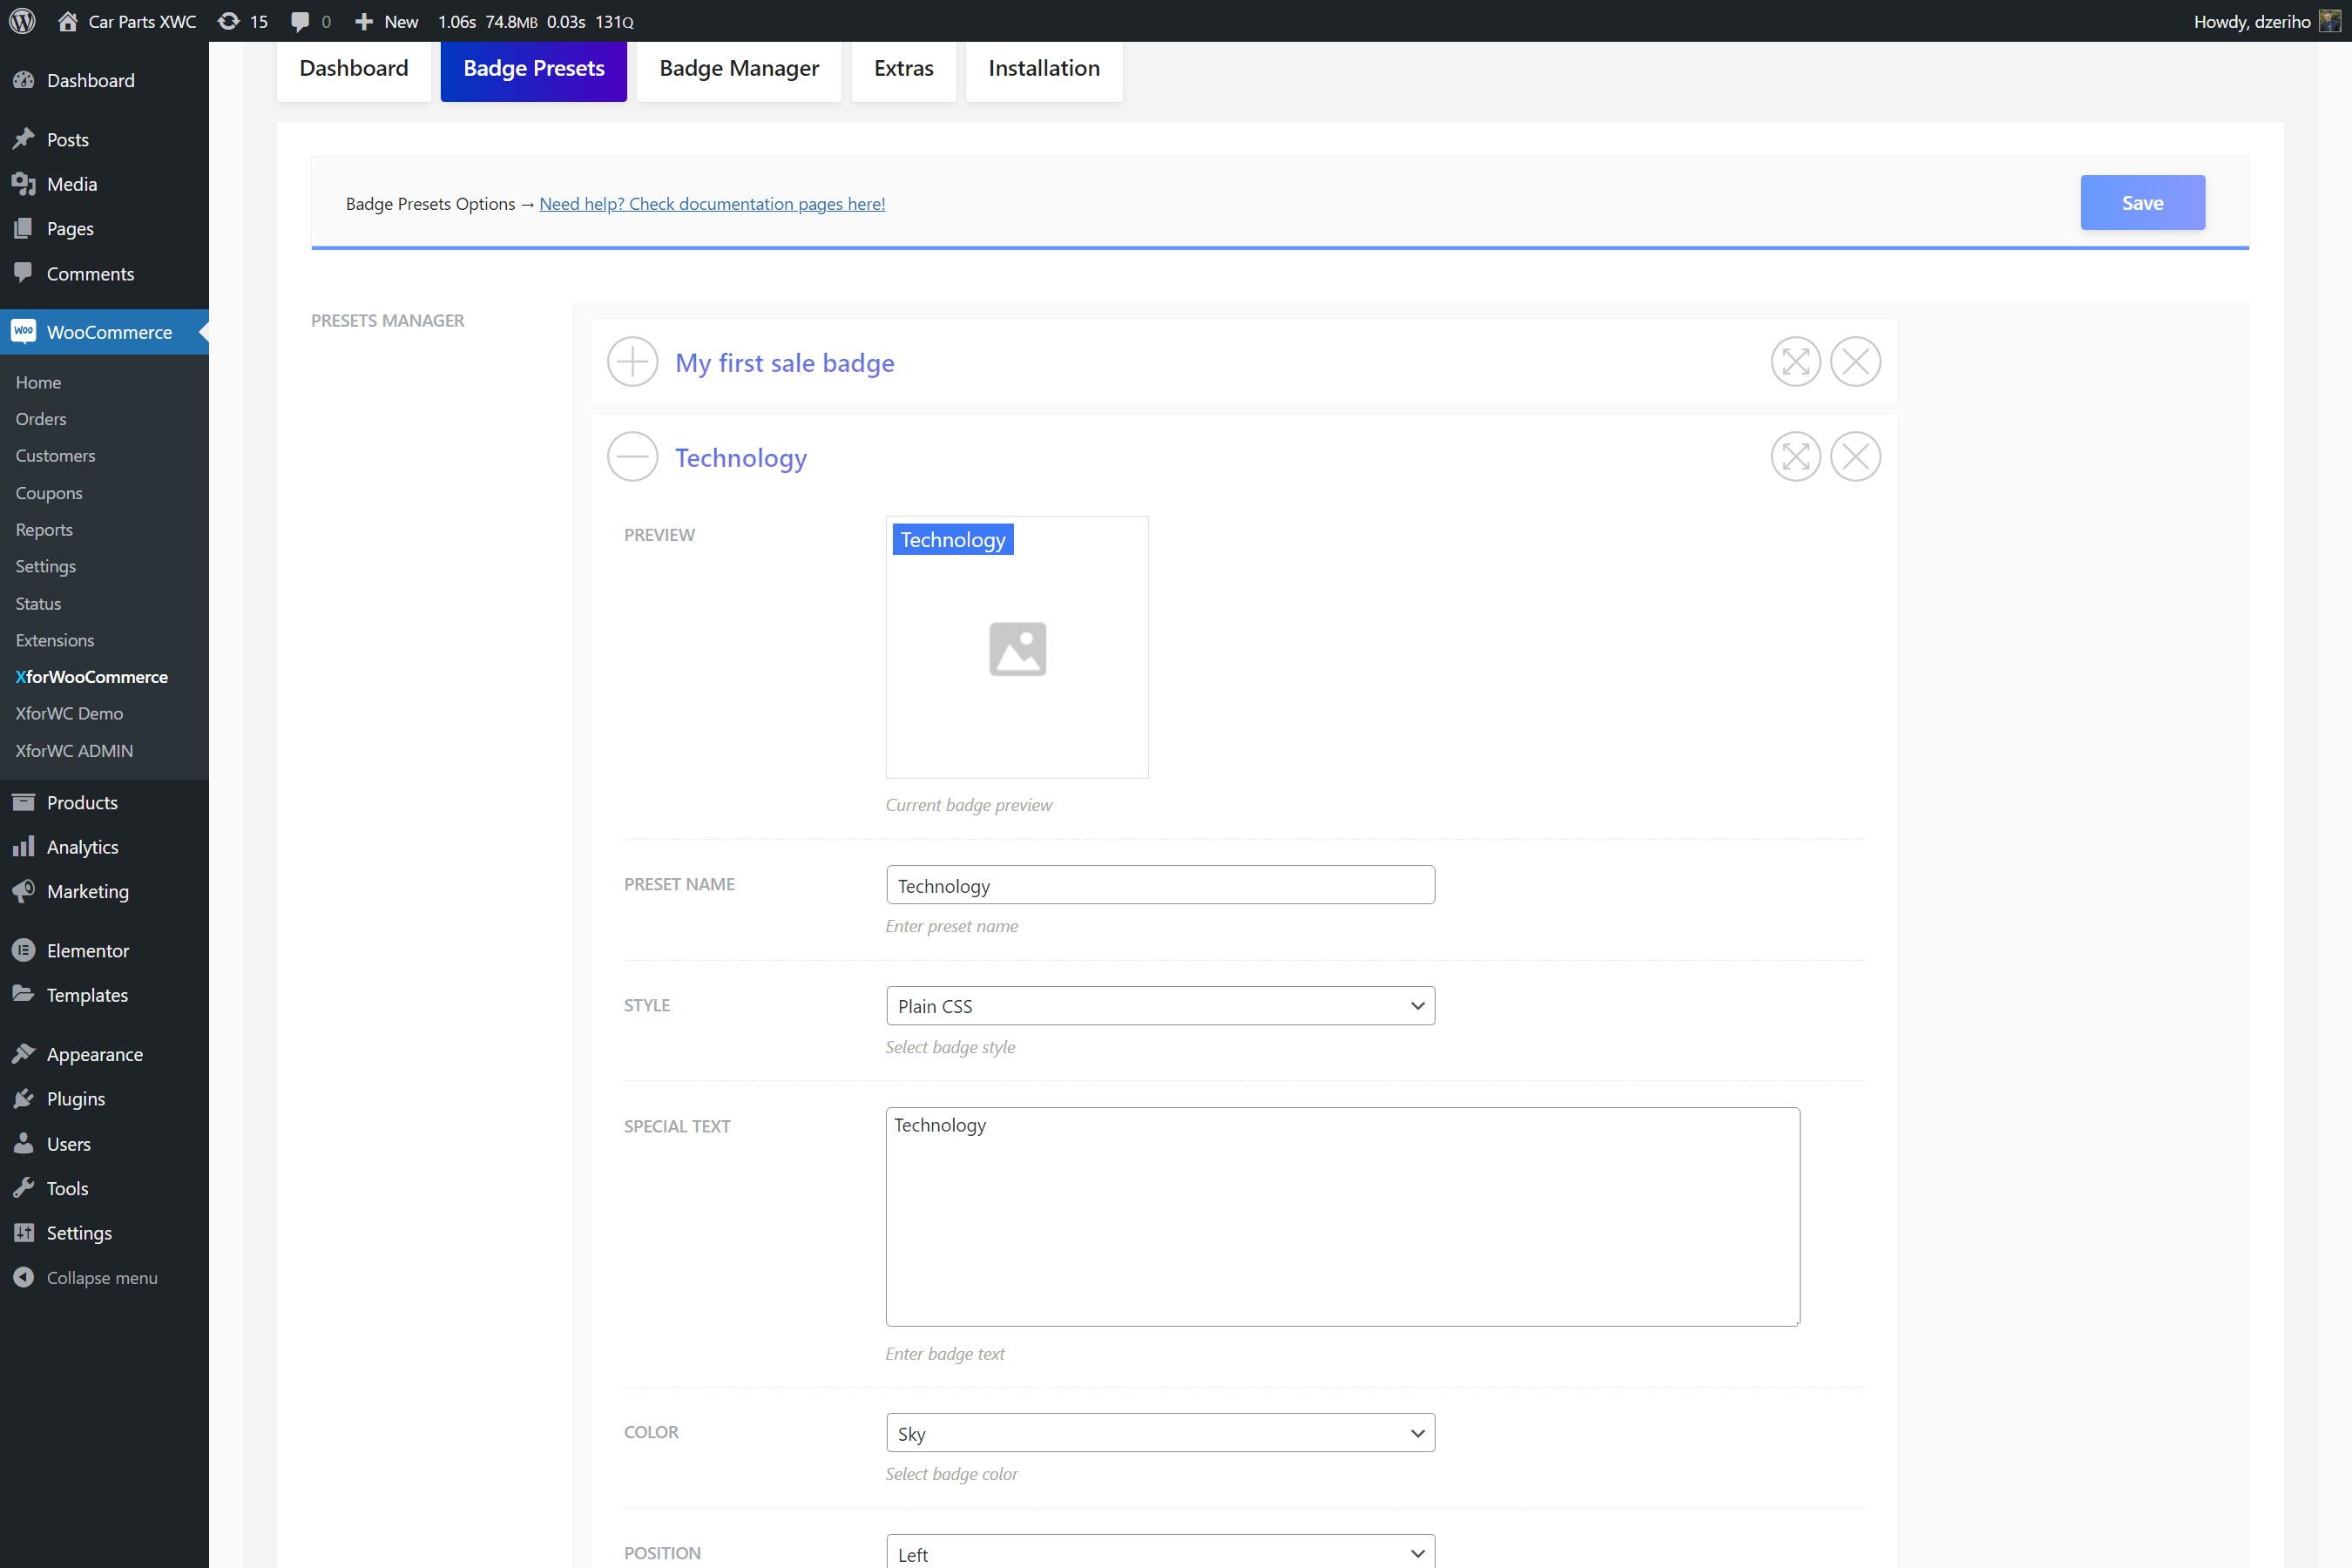Screen dimensions: 2352x1568
Task: Collapse the Technology preset with the minus icon
Action: [x=632, y=457]
